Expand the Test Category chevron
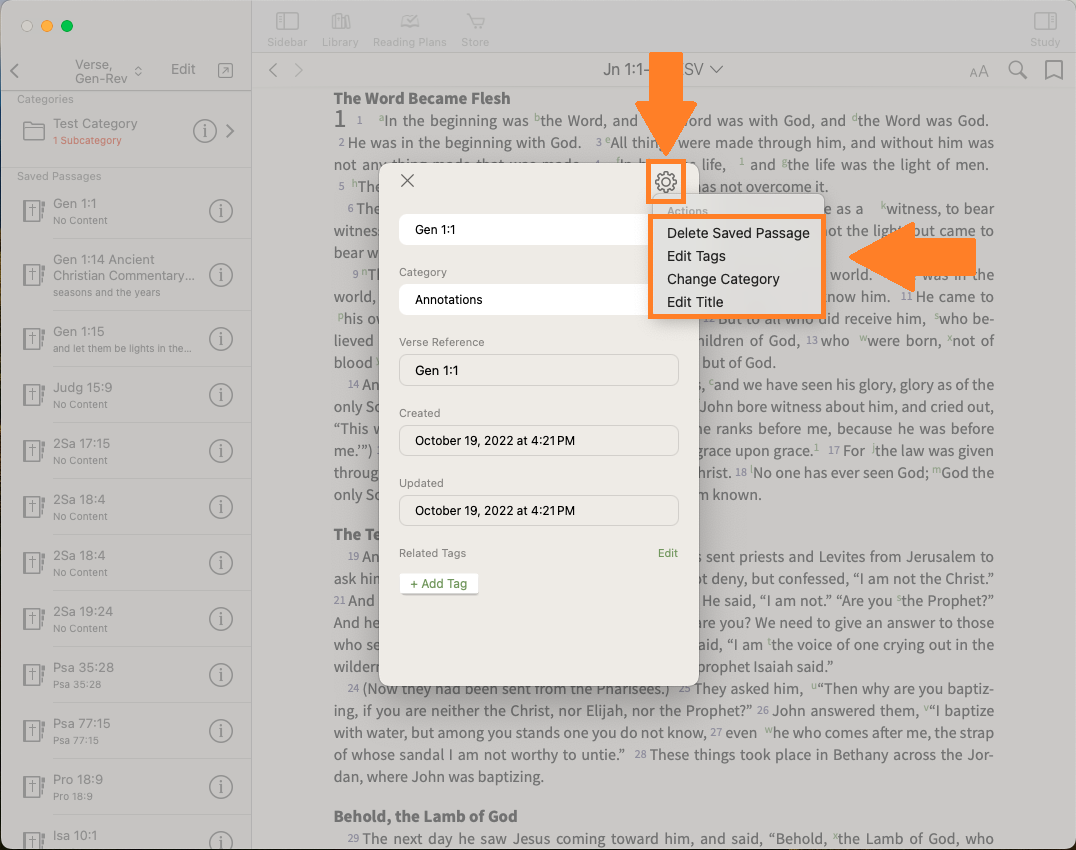1076x850 pixels. point(231,131)
